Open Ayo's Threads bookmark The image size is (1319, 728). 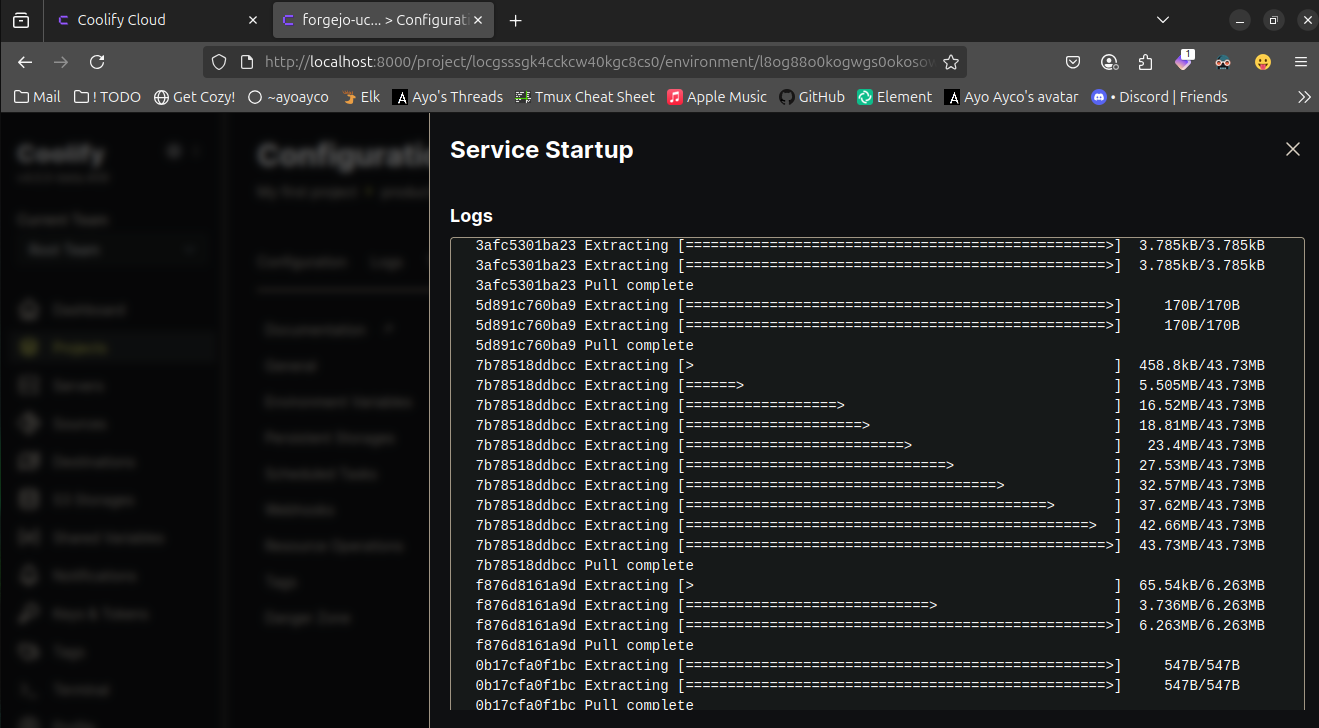pos(447,97)
